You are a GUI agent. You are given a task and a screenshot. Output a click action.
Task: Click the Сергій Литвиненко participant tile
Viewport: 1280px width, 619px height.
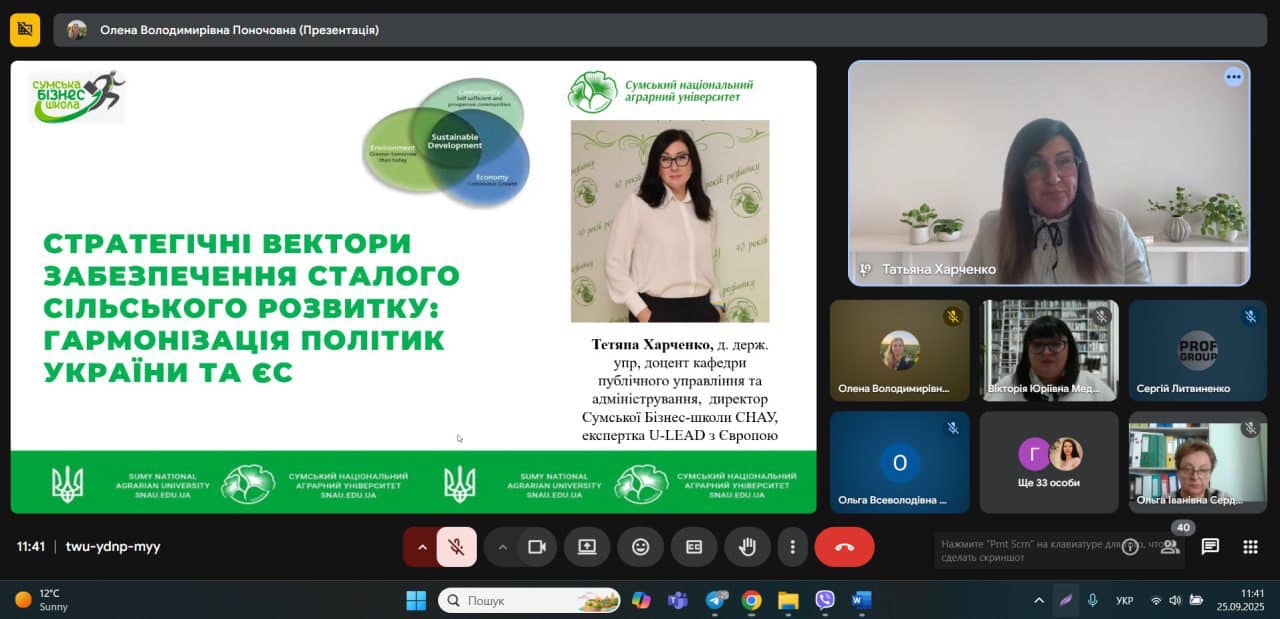coord(1197,351)
